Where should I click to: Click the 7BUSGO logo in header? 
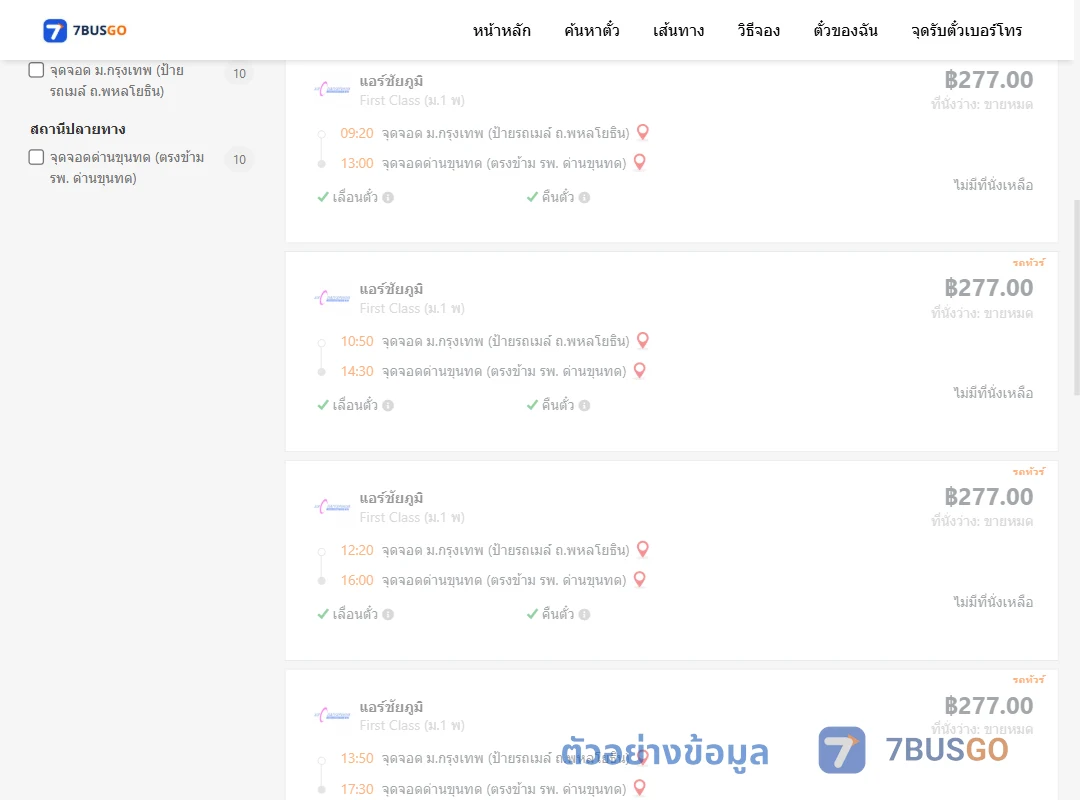85,30
